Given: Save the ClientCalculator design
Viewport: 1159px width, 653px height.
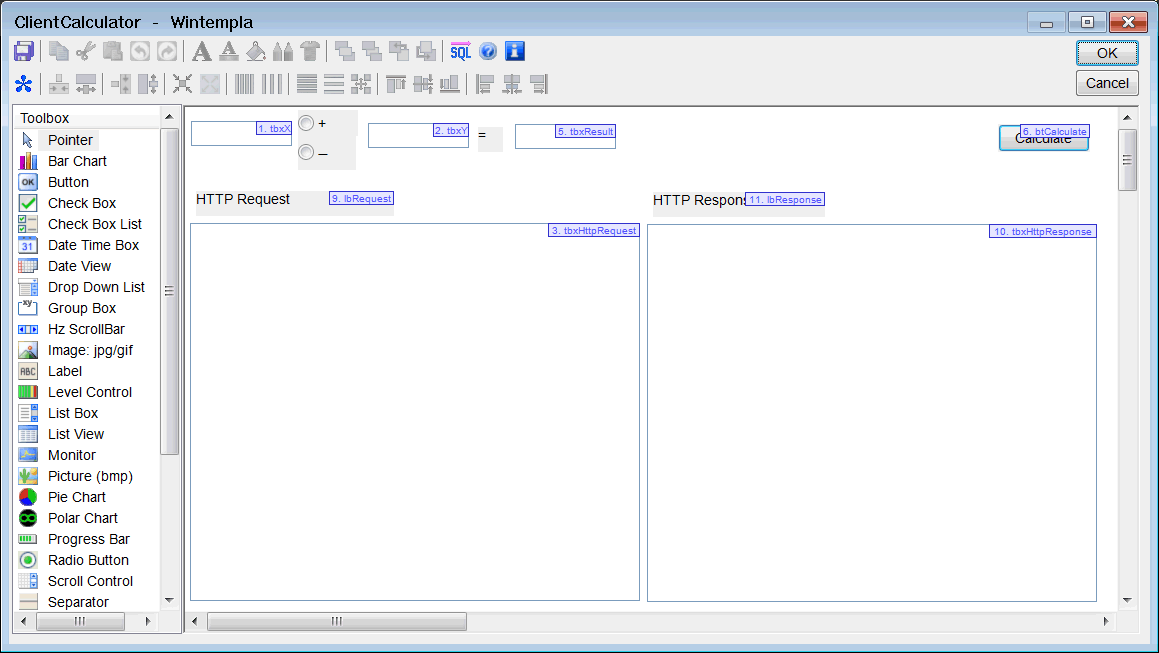Looking at the screenshot, I should 24,51.
